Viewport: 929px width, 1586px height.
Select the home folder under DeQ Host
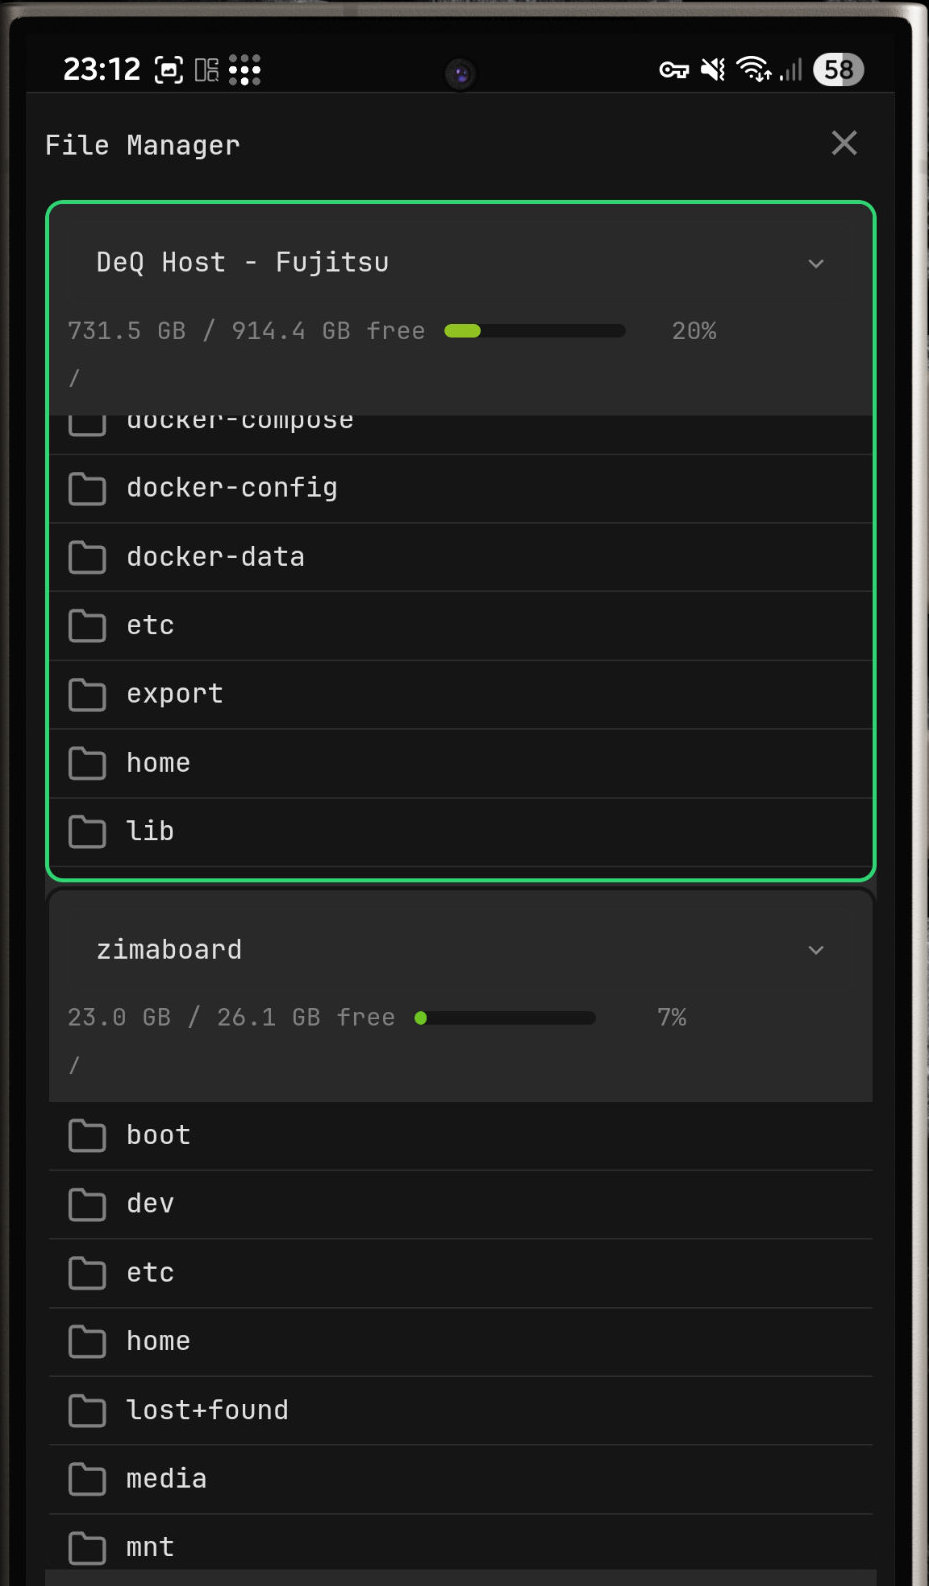coord(157,762)
